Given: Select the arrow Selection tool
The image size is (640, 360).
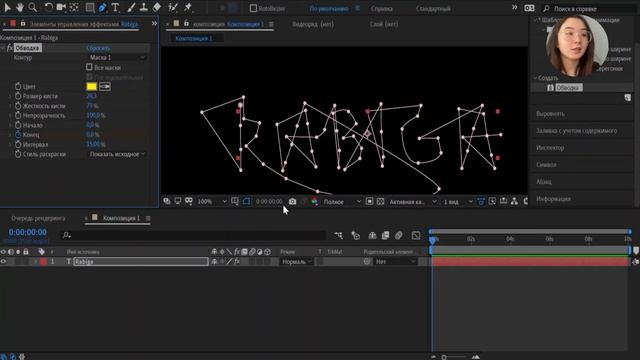Looking at the screenshot, I should [7, 7].
